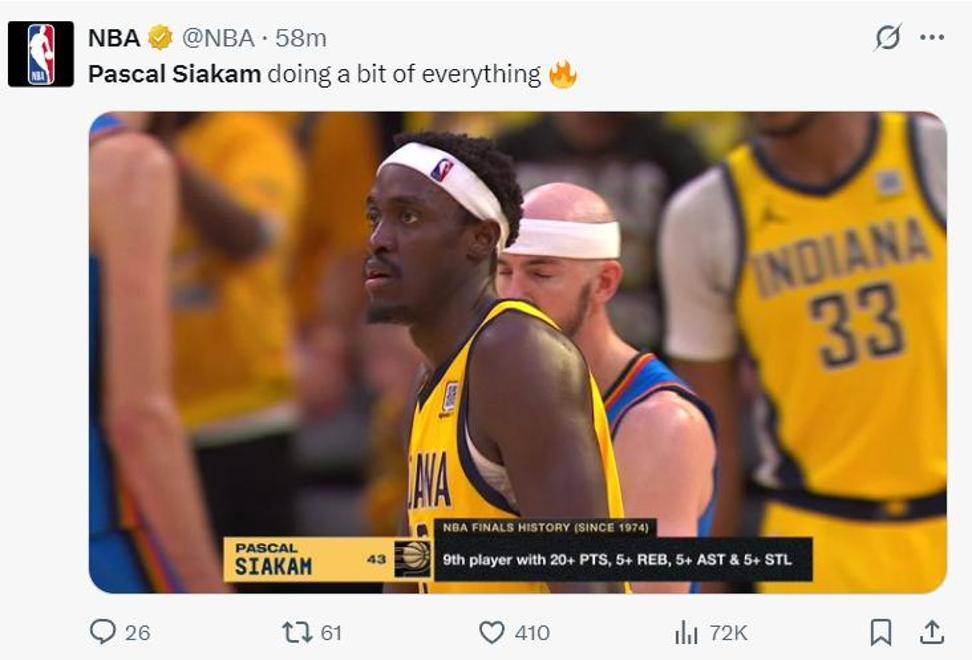The width and height of the screenshot is (972, 660).
Task: Open the Pascal Siakam video thumbnail
Action: click(x=517, y=351)
